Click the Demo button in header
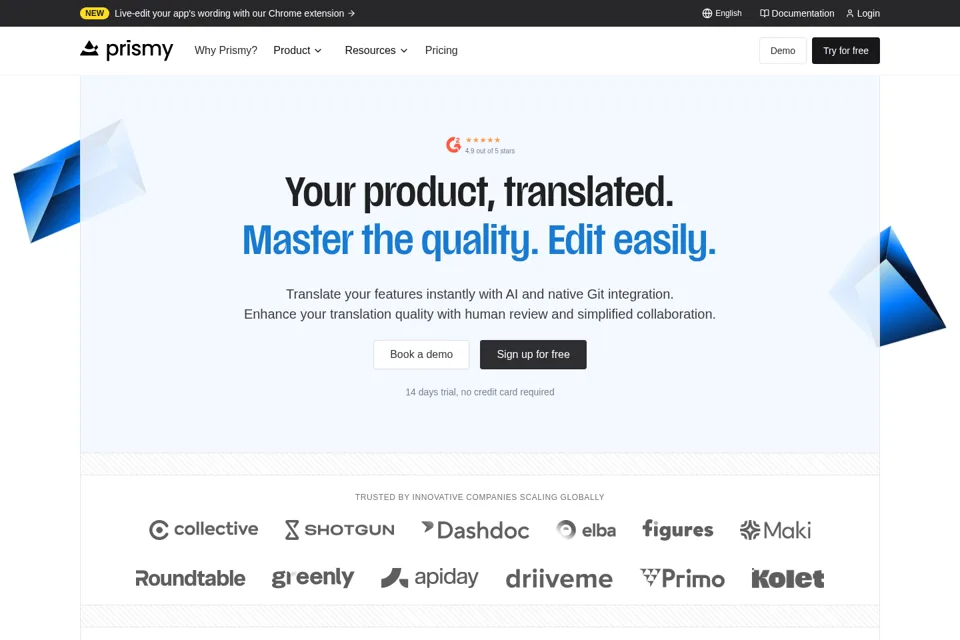Viewport: 960px width, 640px height. coord(782,51)
